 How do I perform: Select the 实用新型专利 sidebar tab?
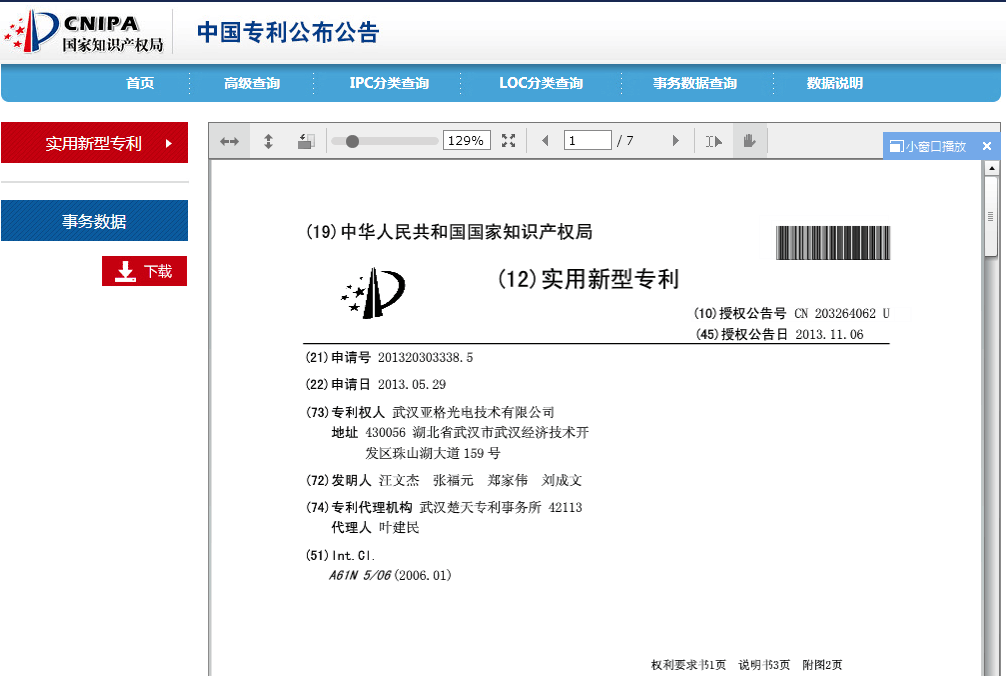(x=94, y=142)
